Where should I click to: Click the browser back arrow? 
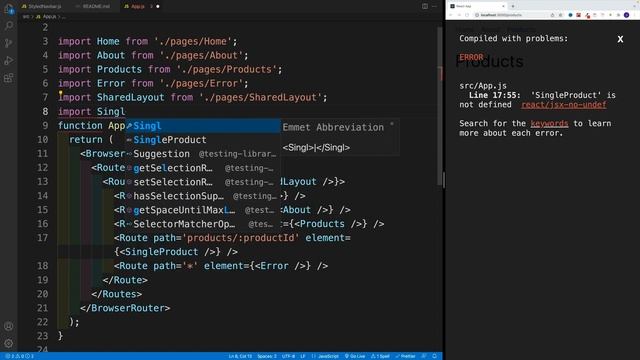coord(451,15)
